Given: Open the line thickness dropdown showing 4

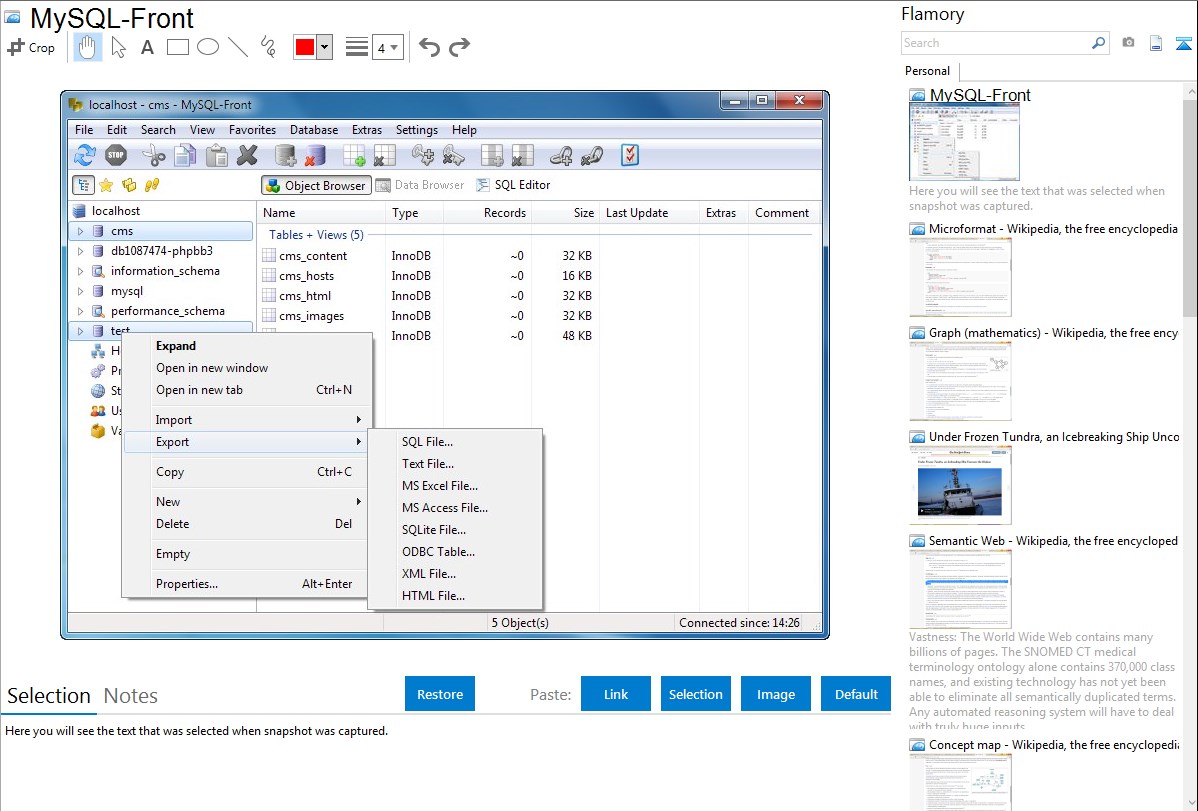Looking at the screenshot, I should (387, 48).
